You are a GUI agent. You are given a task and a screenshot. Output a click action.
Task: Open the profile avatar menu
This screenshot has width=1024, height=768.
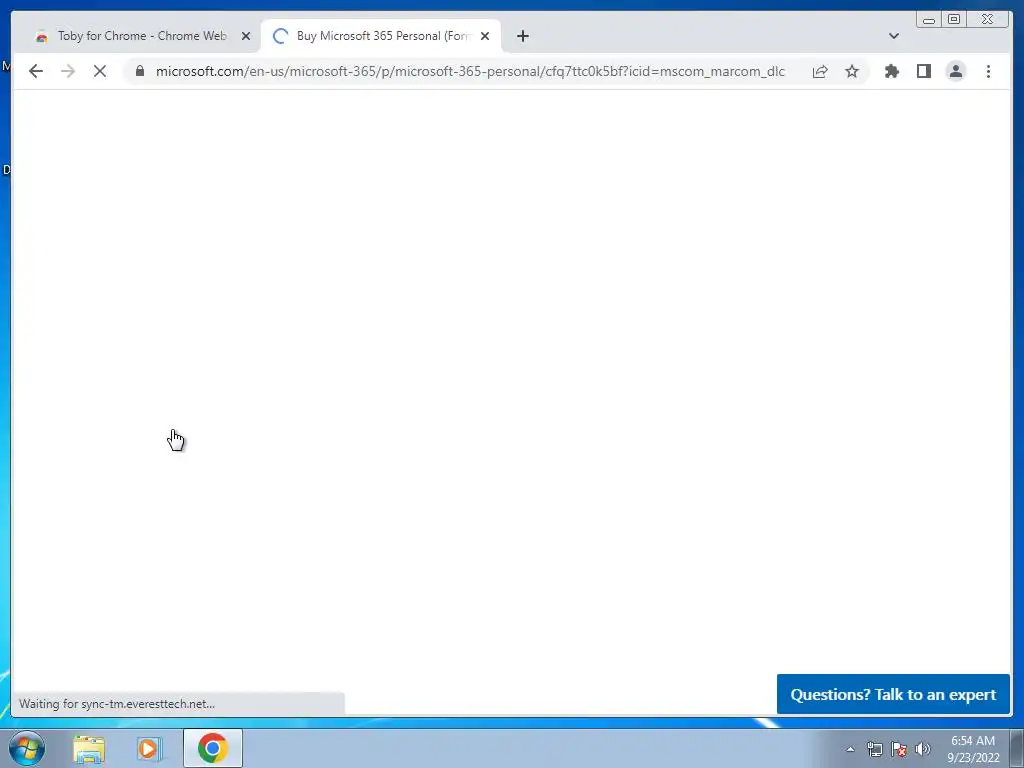(955, 71)
